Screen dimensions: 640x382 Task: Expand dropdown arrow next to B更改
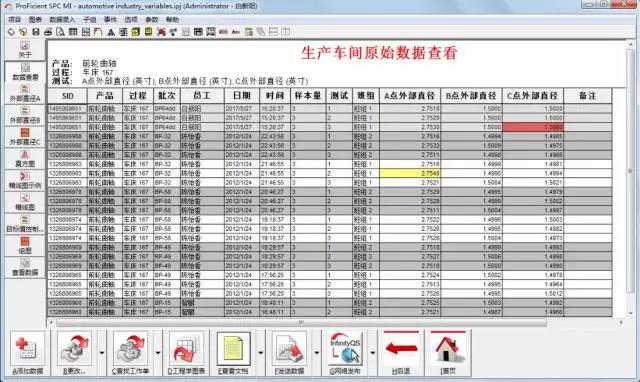pyautogui.click(x=102, y=353)
